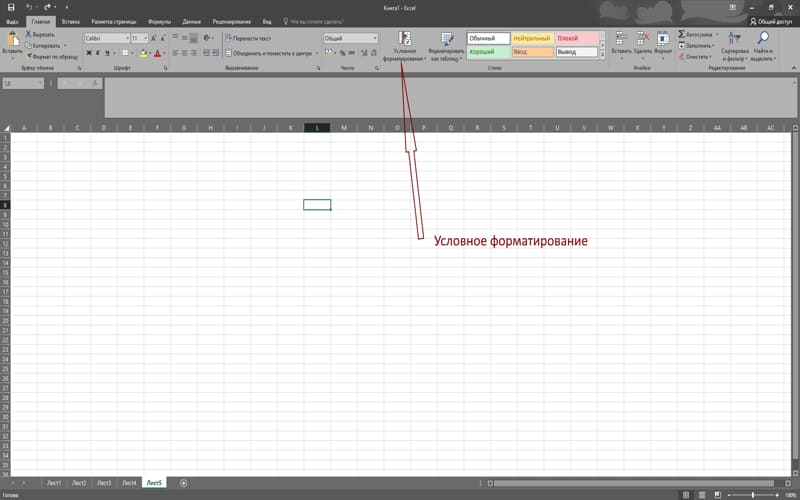Image resolution: width=800 pixels, height=500 pixels.
Task: Switch to the Рецензирование tab
Action: pyautogui.click(x=232, y=22)
